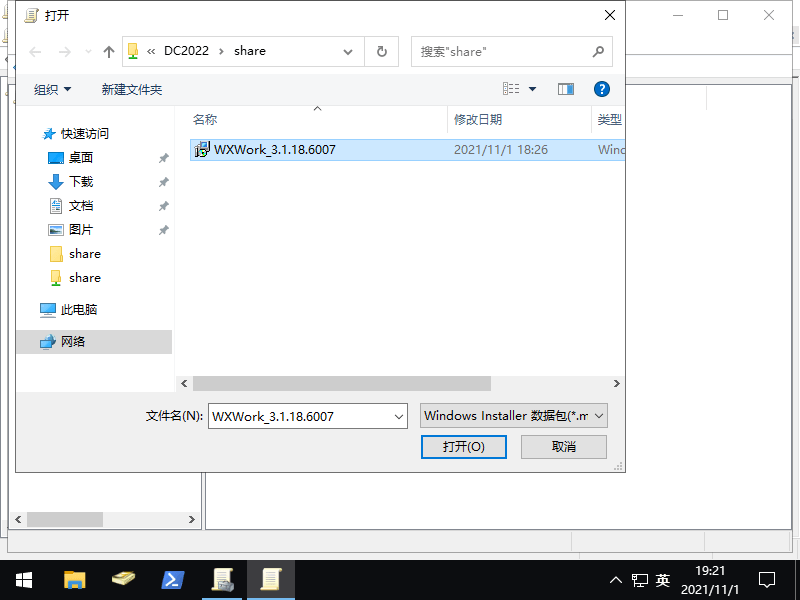Click the pin icon beside 文档
800x600 pixels.
[x=163, y=206]
